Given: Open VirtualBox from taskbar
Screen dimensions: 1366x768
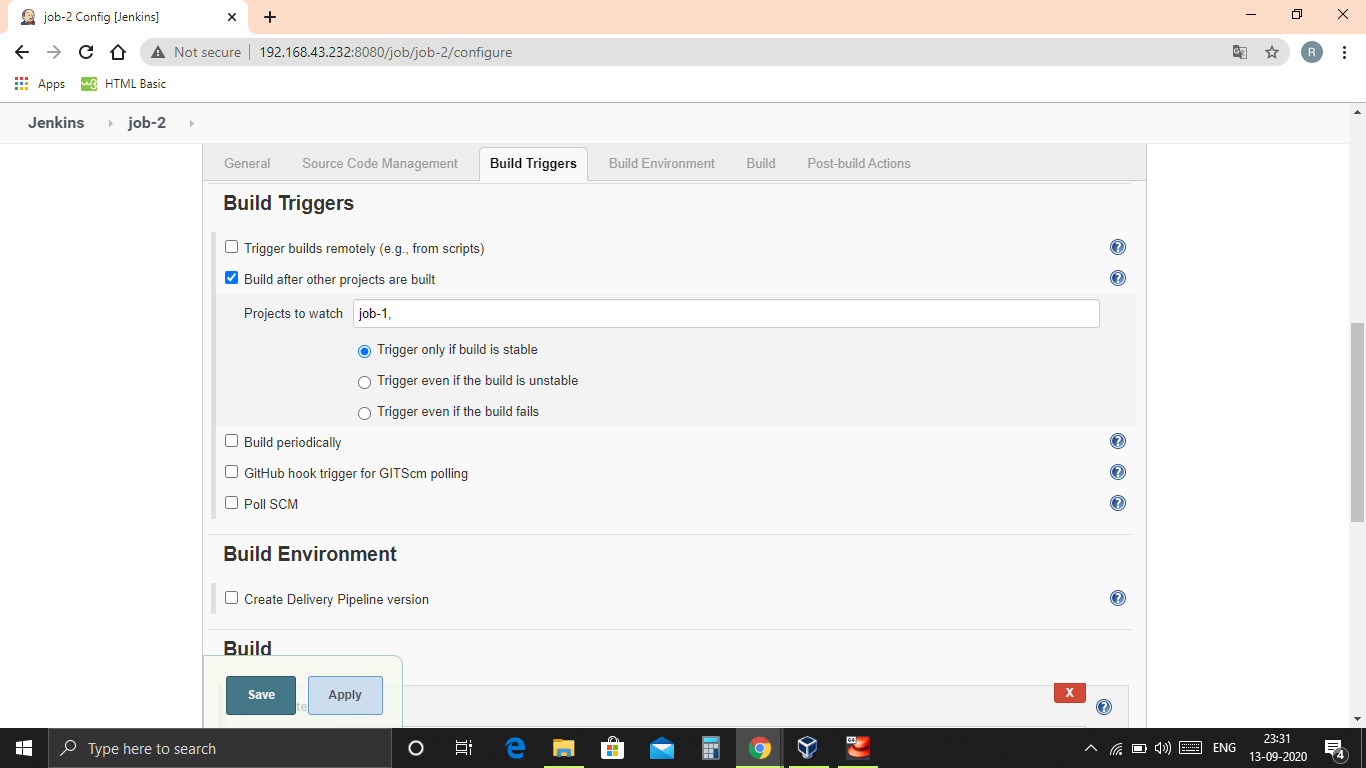Looking at the screenshot, I should click(808, 748).
